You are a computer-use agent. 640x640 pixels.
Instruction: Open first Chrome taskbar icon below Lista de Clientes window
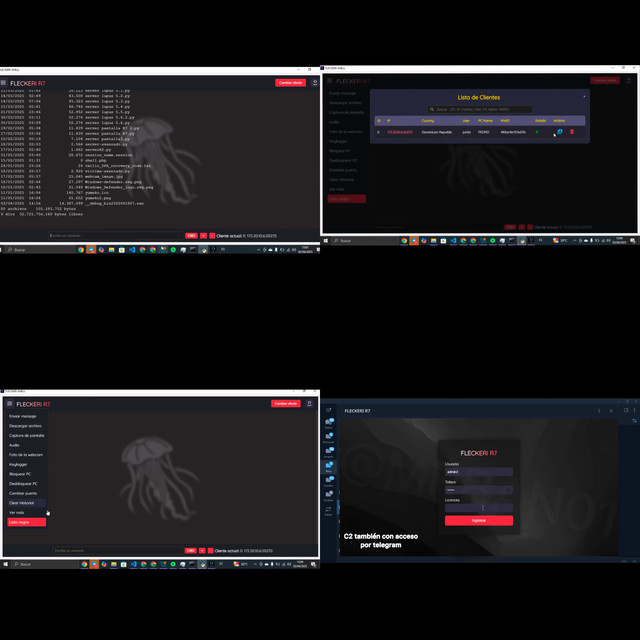404,241
